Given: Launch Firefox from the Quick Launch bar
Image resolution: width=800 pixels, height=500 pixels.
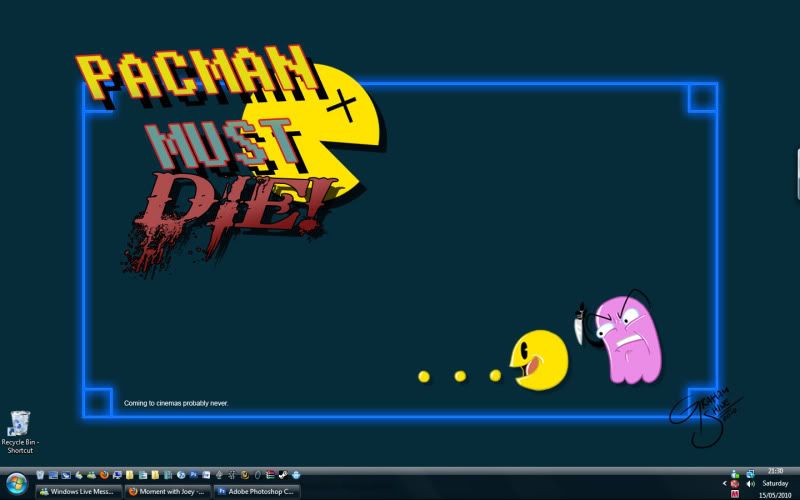Looking at the screenshot, I should [104, 475].
